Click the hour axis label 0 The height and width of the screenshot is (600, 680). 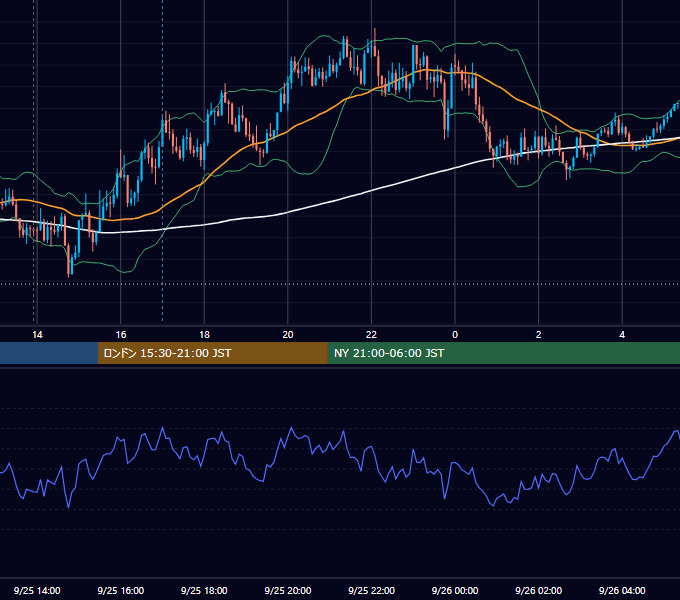[455, 335]
